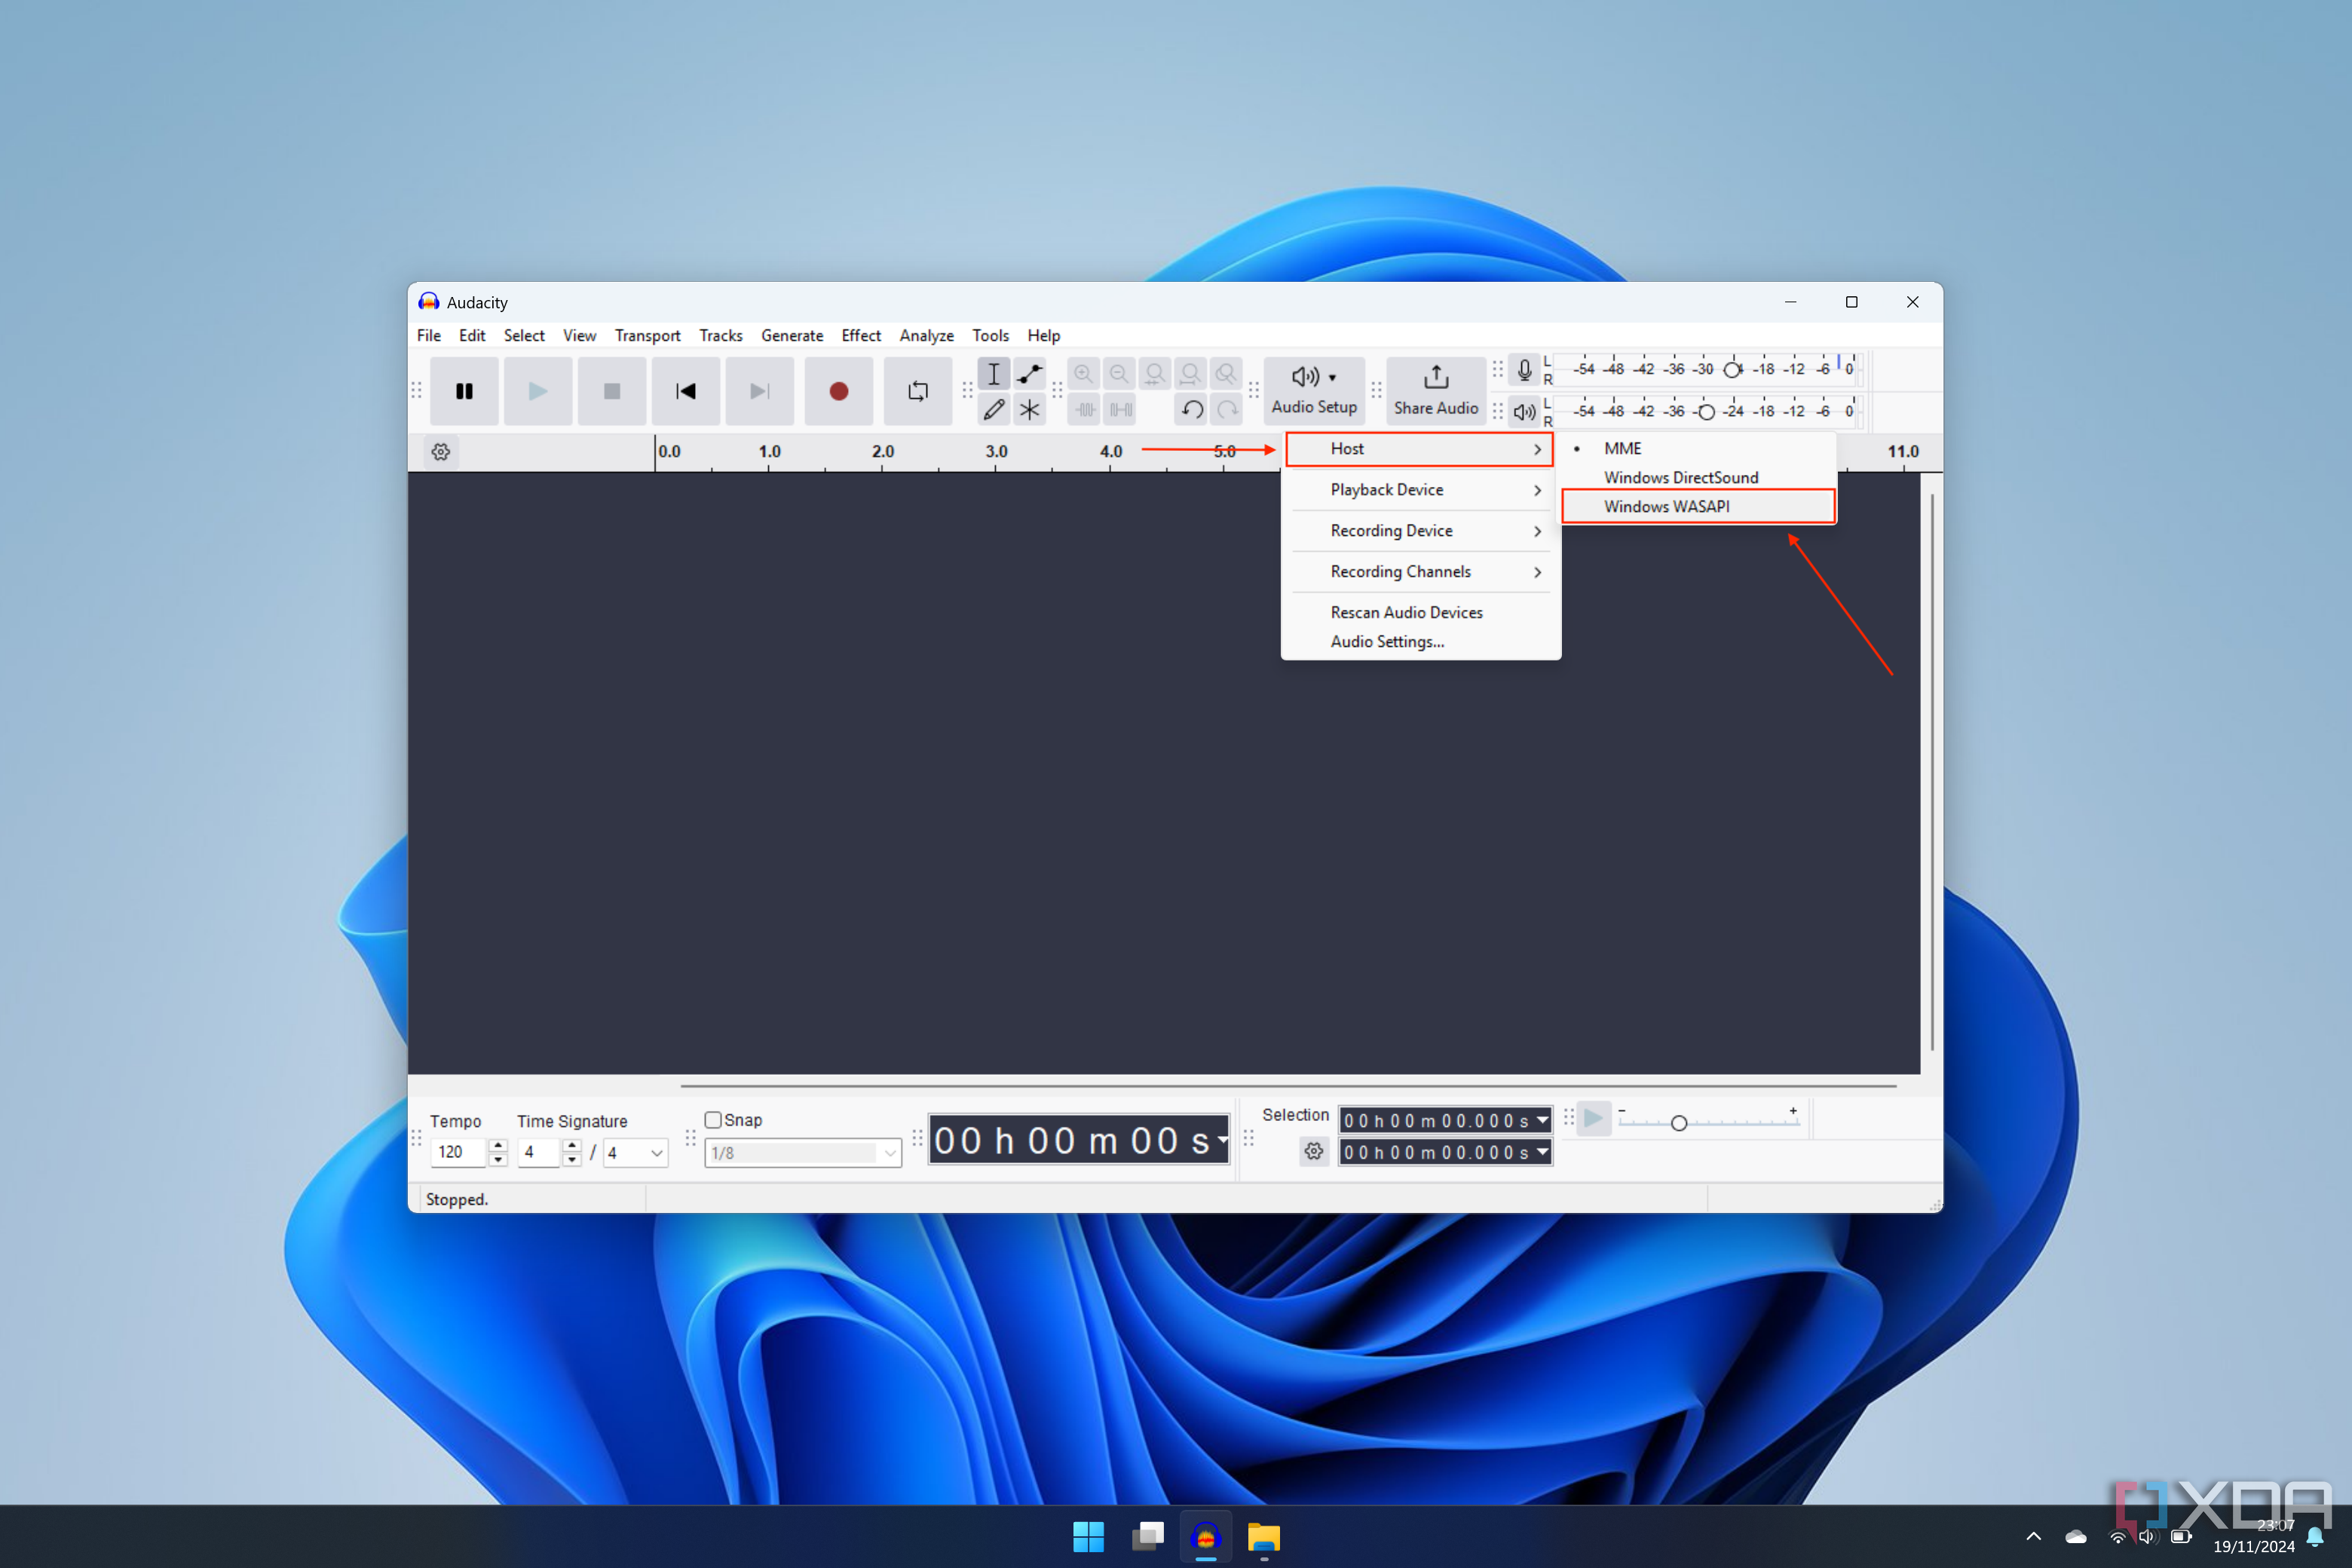Screen dimensions: 2352x1568
Task: Click Rescan Audio Devices option
Action: coord(1405,611)
